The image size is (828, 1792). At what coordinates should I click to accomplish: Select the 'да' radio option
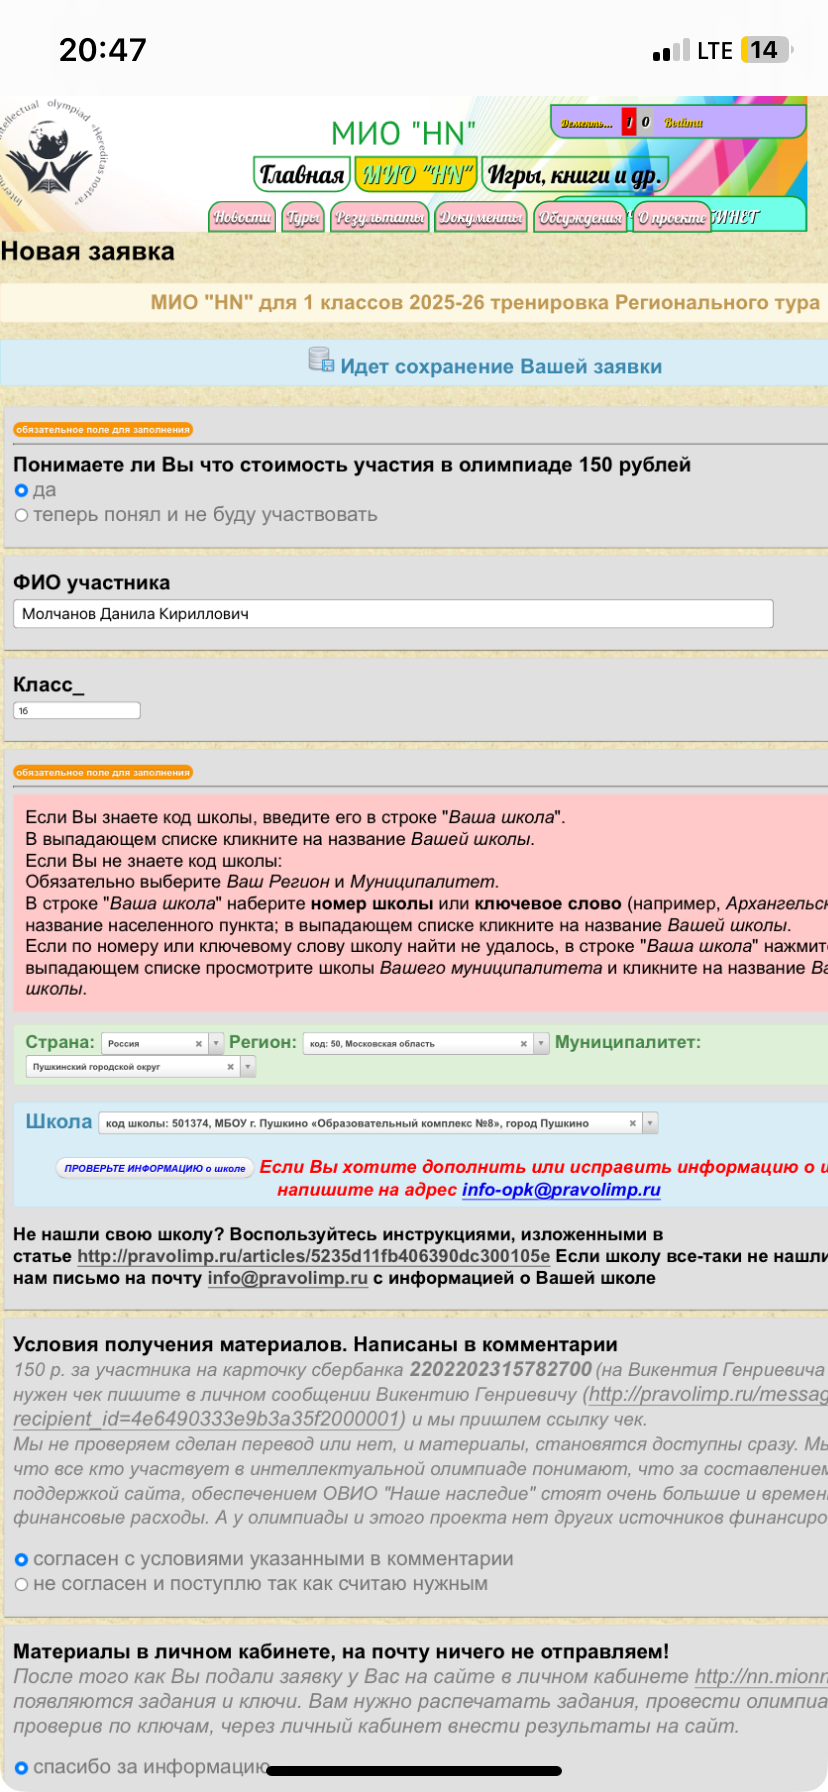pos(21,490)
